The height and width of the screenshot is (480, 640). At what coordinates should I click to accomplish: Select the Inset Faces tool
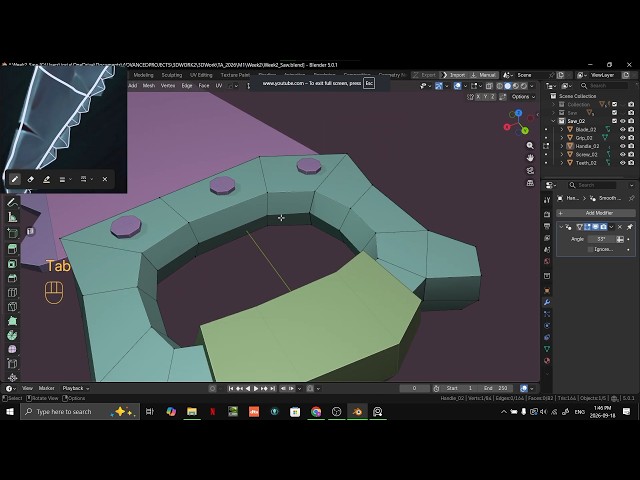[12, 264]
